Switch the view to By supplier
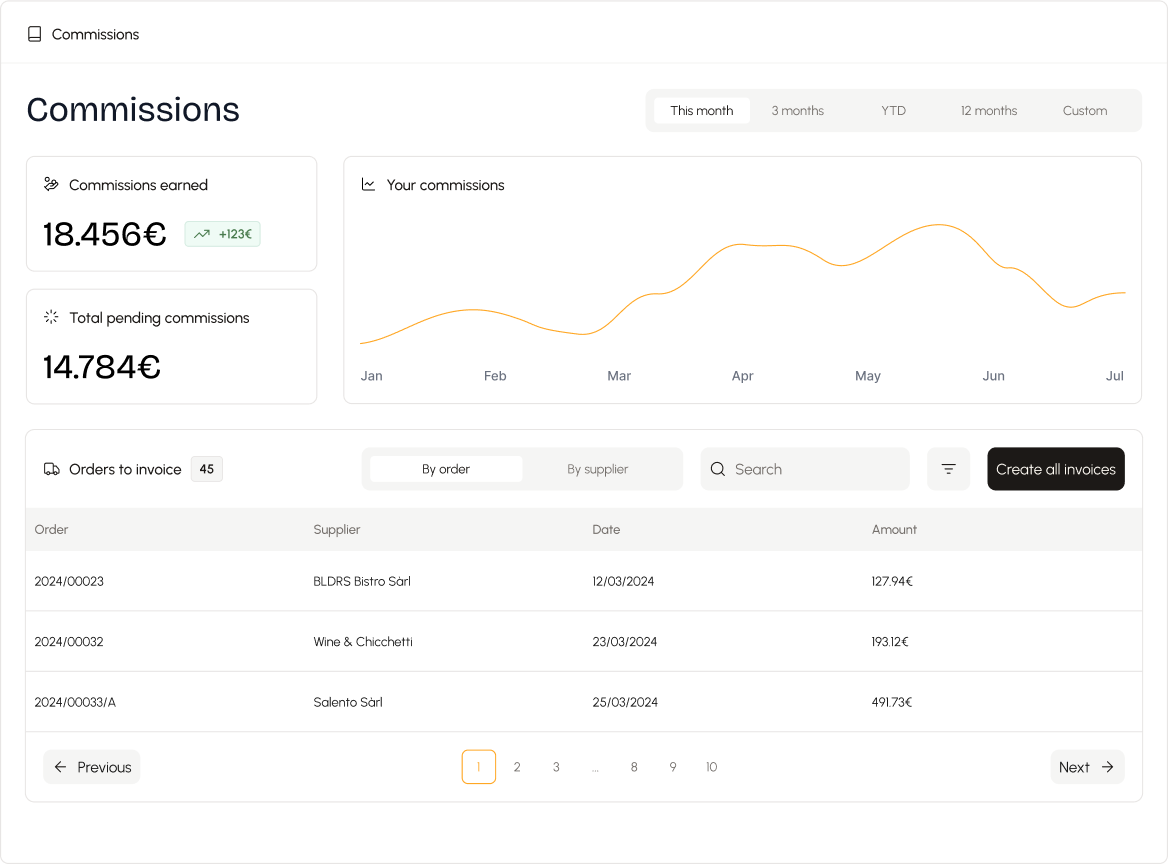 597,469
